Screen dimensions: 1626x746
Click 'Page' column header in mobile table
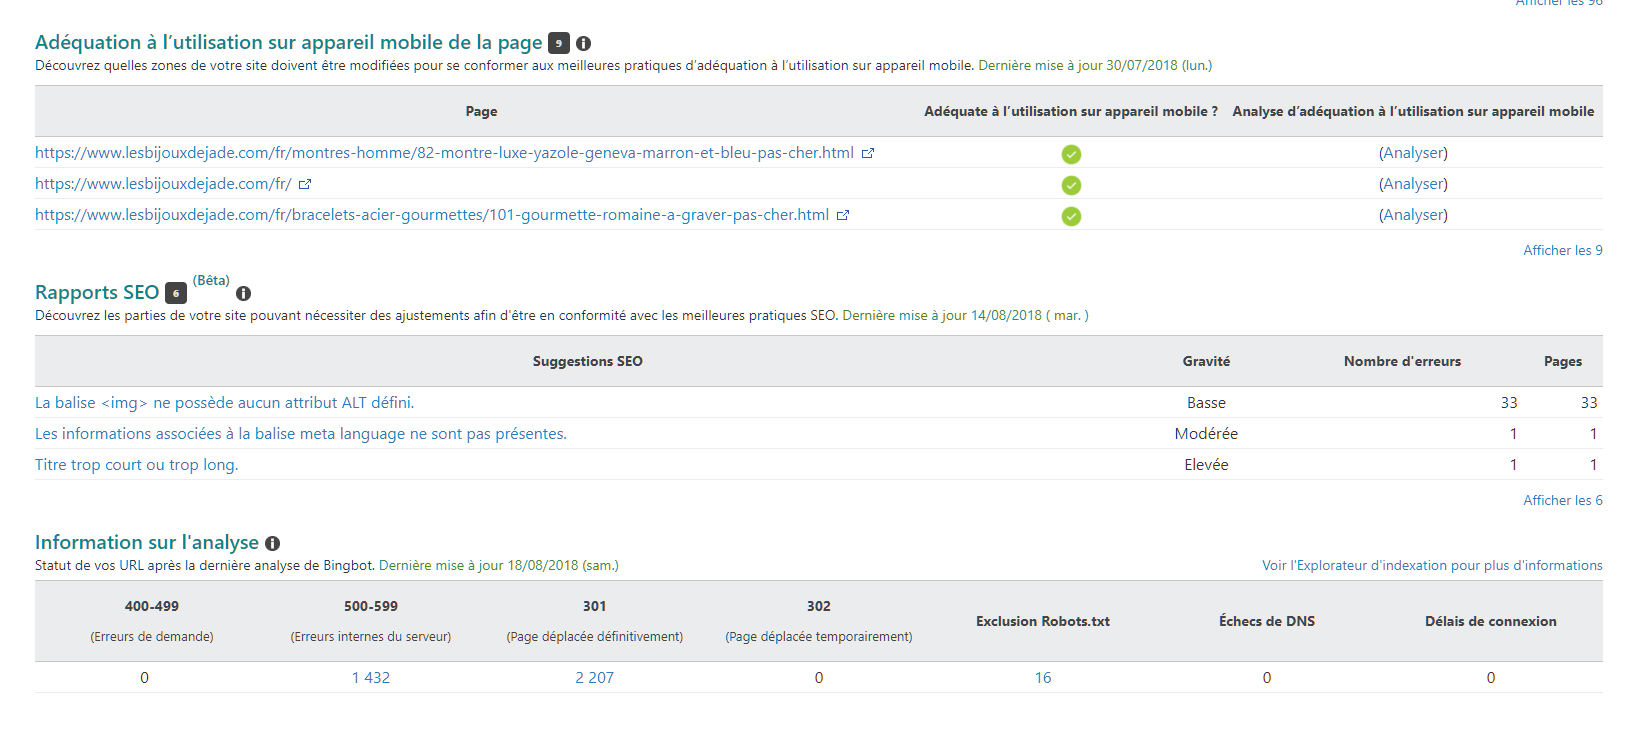click(x=481, y=111)
